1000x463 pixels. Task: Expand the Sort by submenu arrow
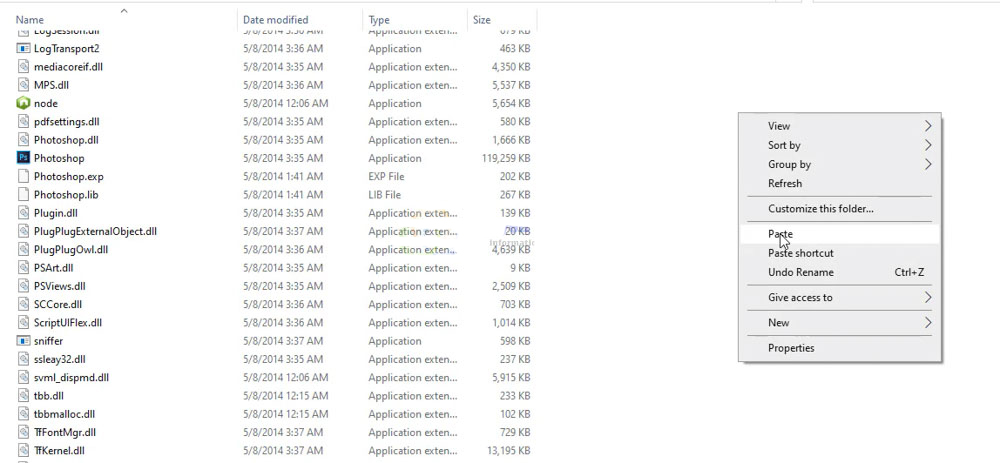(928, 145)
